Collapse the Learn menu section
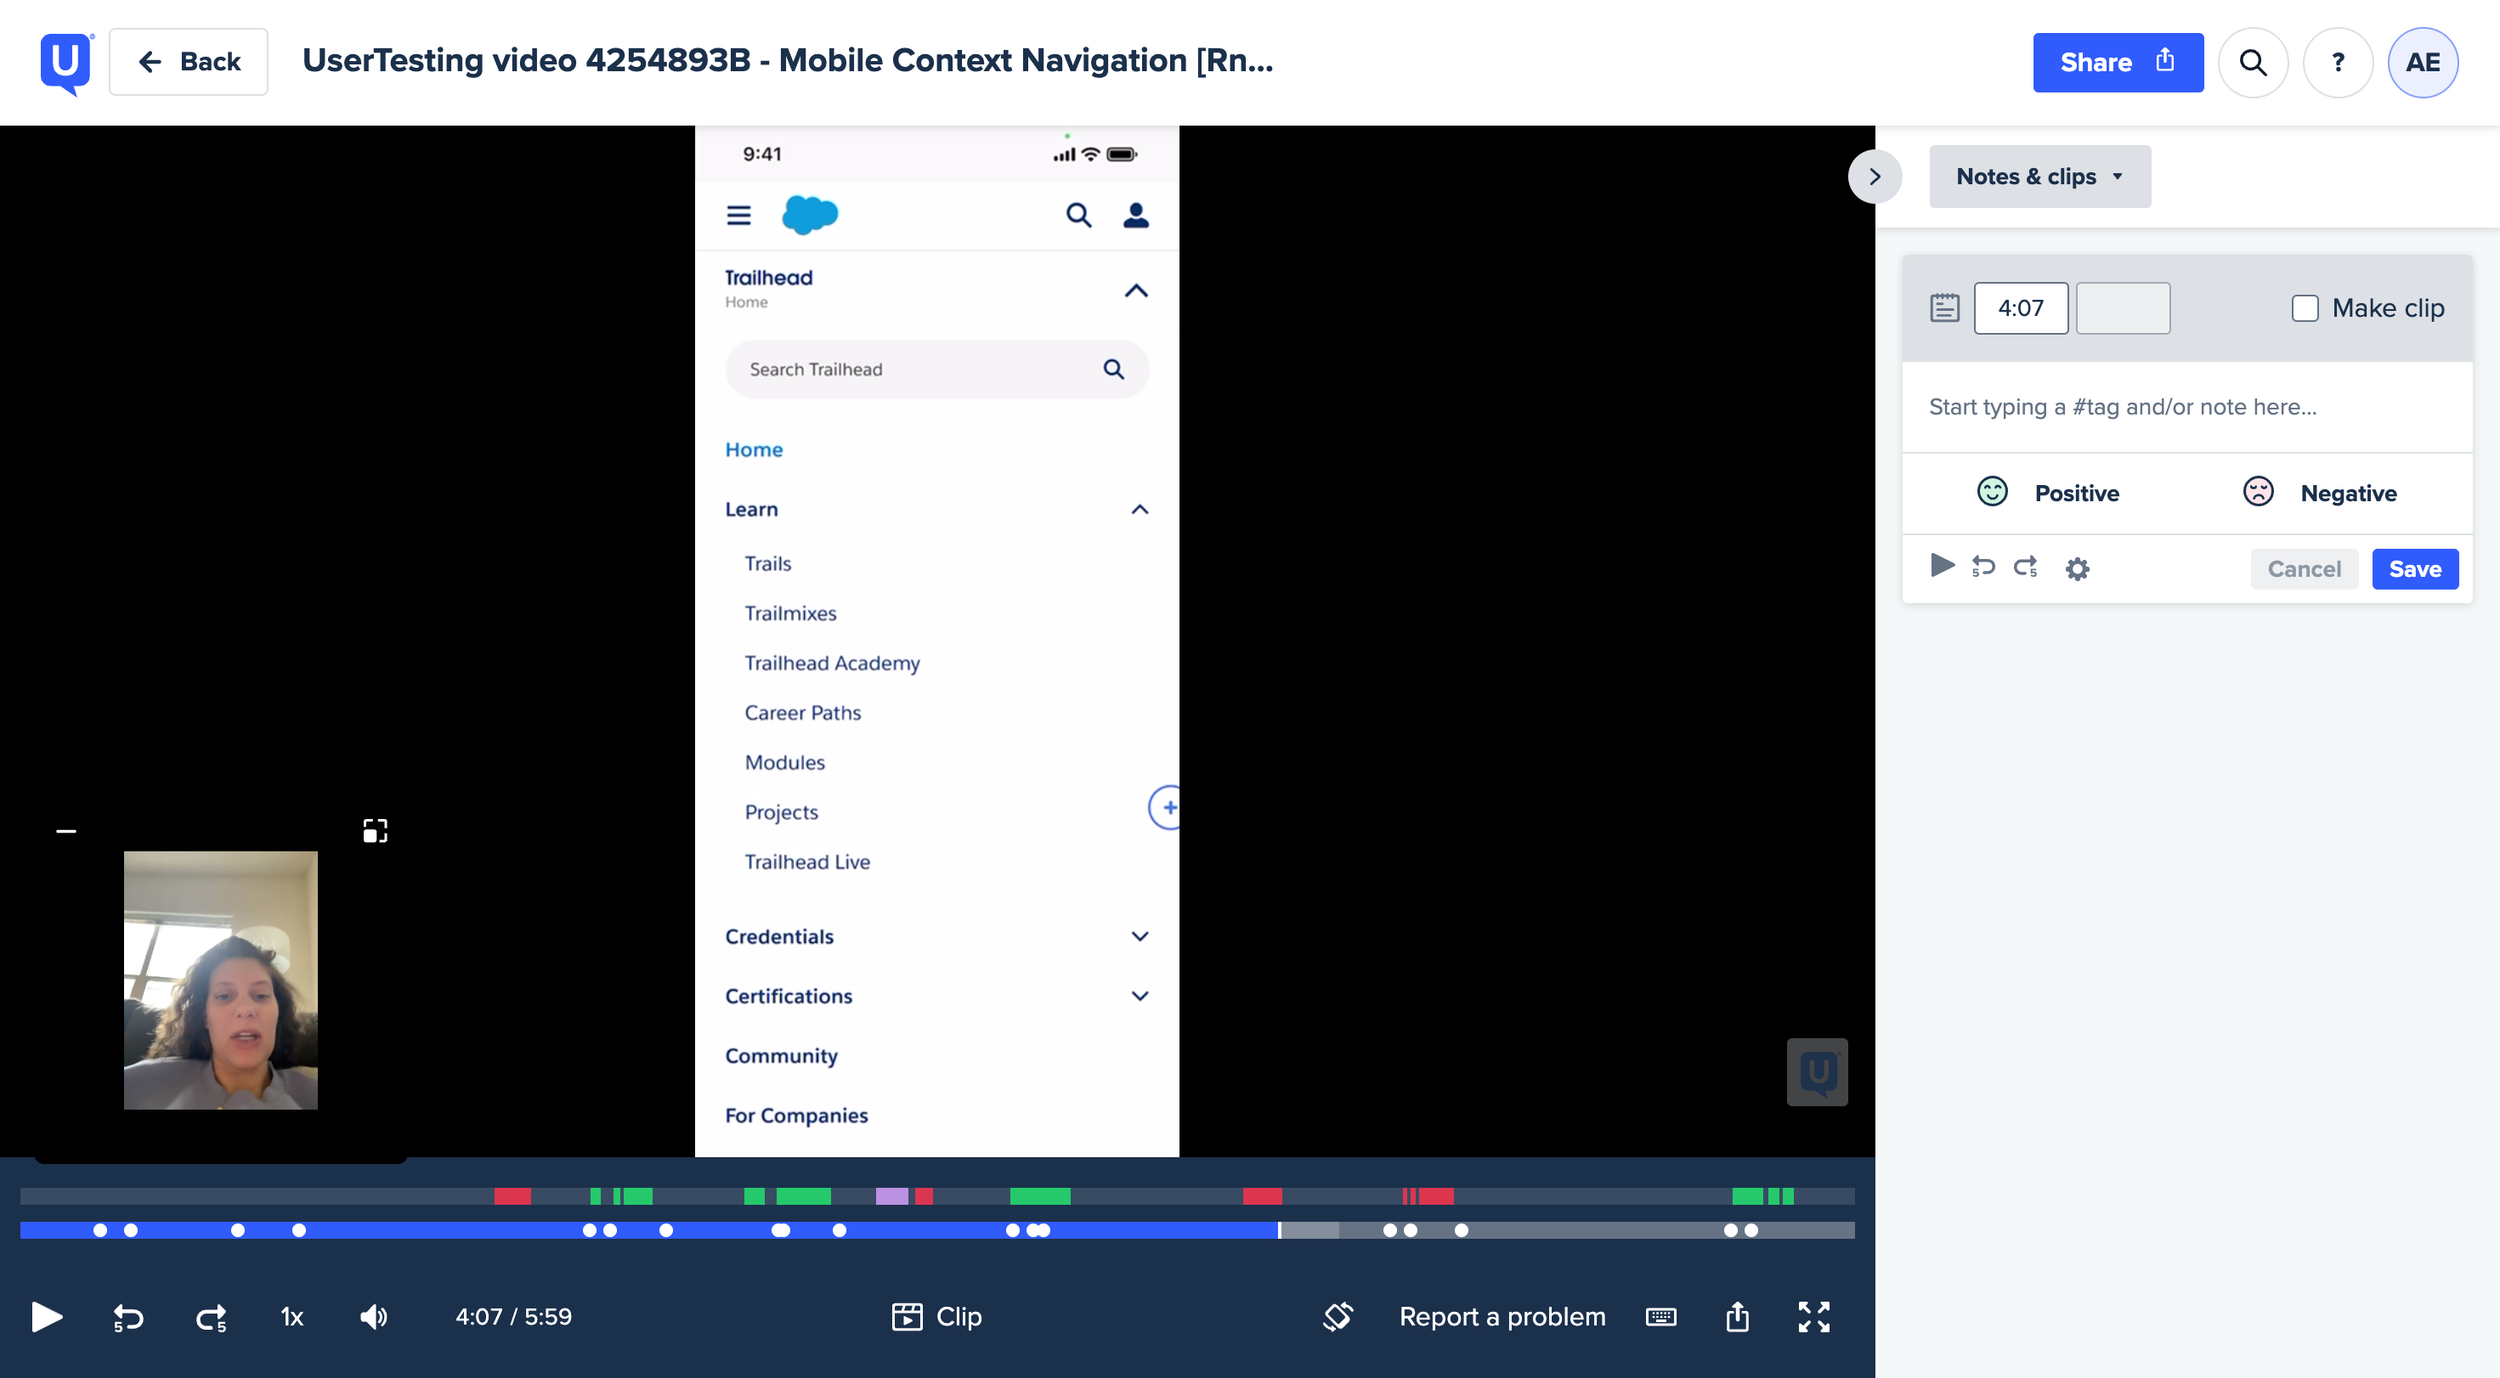 click(x=1139, y=509)
